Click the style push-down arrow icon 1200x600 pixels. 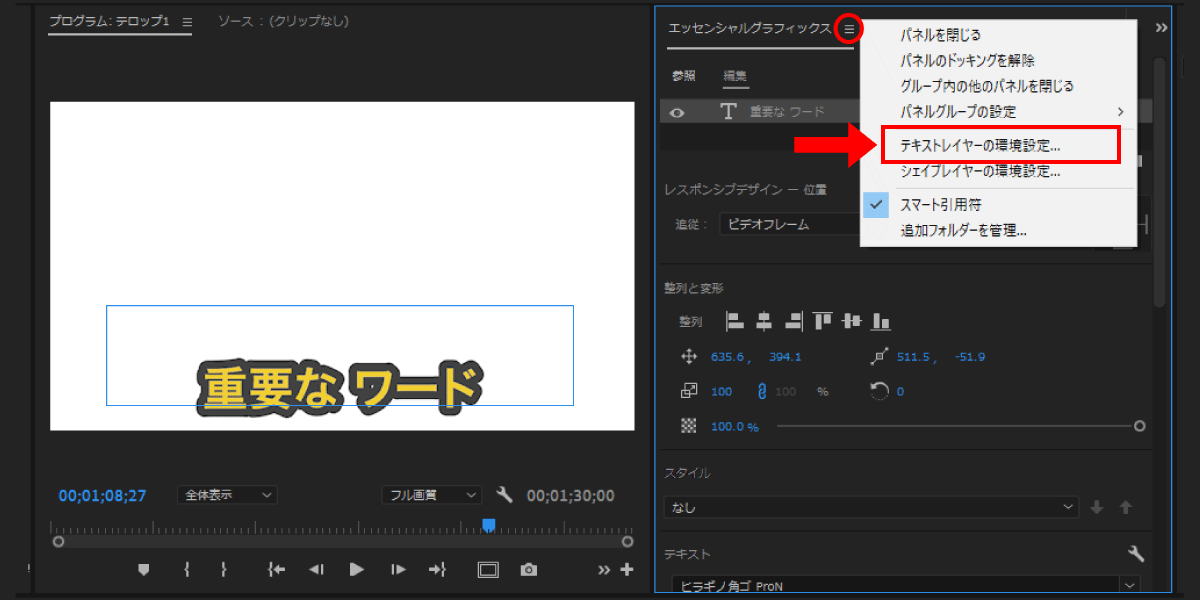[x=1097, y=507]
